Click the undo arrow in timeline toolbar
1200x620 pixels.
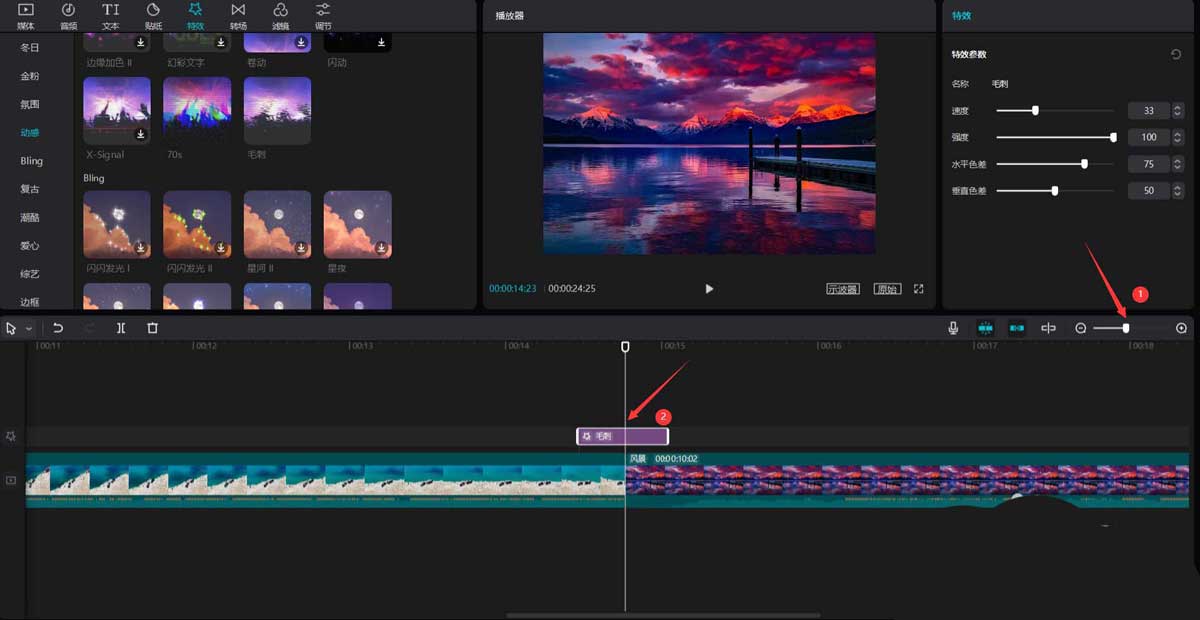pos(58,328)
